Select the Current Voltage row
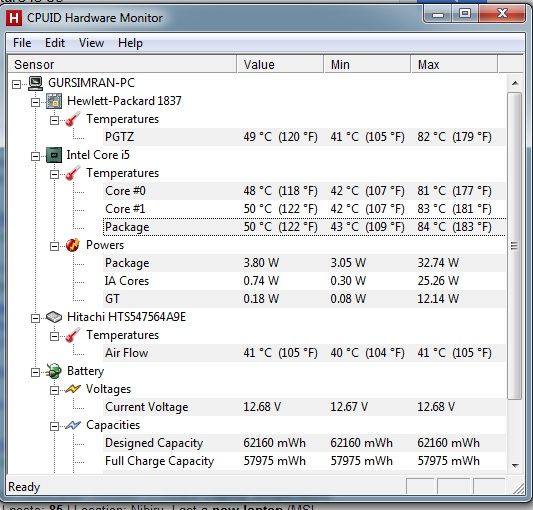Viewport: 533px width, 510px height. (304, 407)
